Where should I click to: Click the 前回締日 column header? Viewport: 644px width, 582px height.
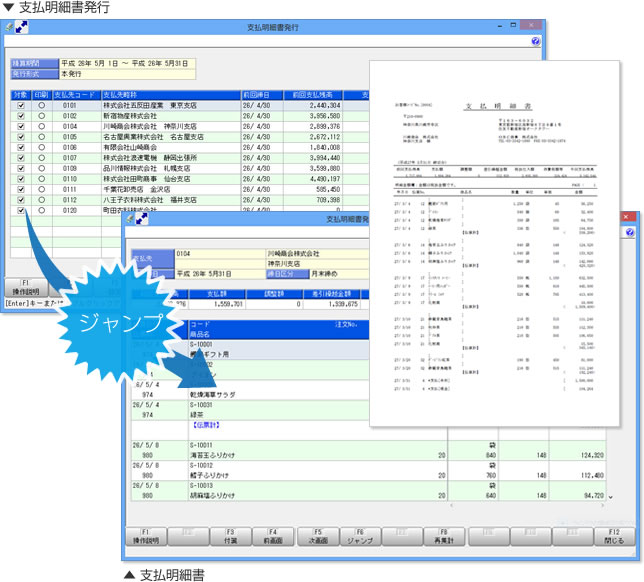click(262, 95)
